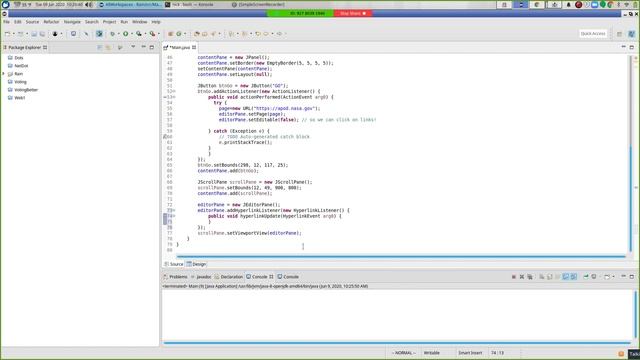Click the Pin Console icon
This screenshot has height=360, width=640.
coord(586,277)
